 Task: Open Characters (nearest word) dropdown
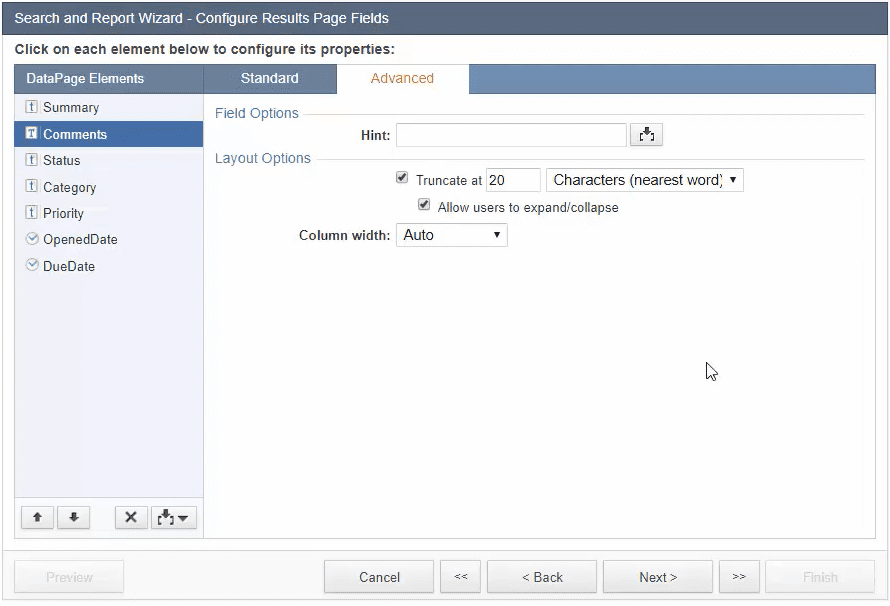(644, 180)
